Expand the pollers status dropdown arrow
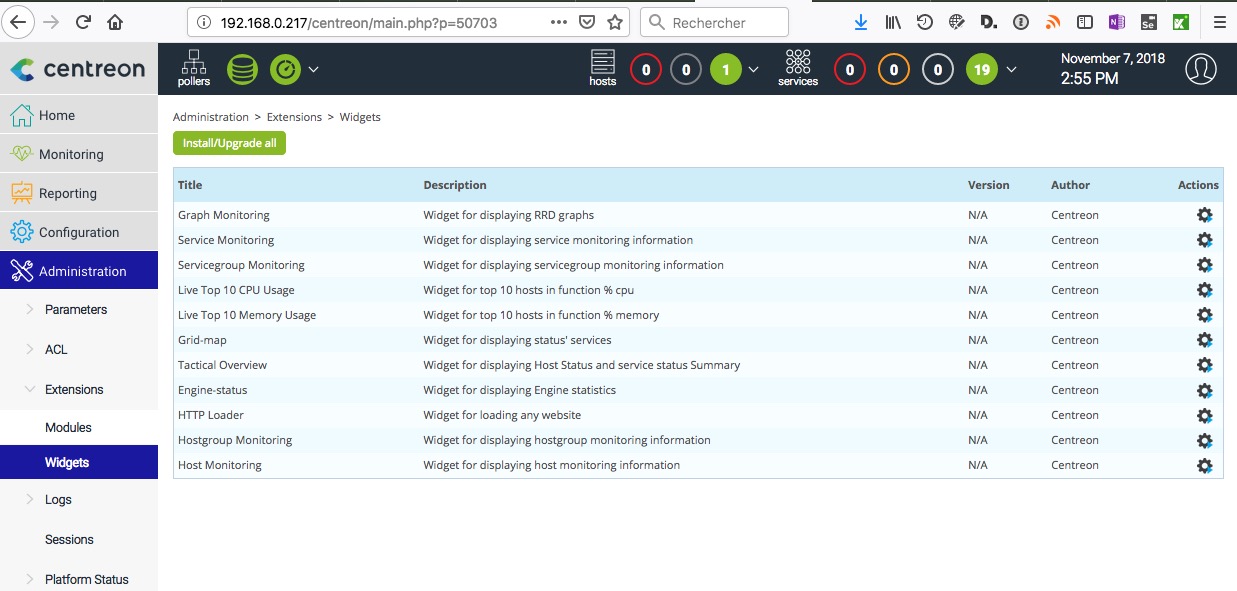Screen dimensions: 1237x591 313,69
